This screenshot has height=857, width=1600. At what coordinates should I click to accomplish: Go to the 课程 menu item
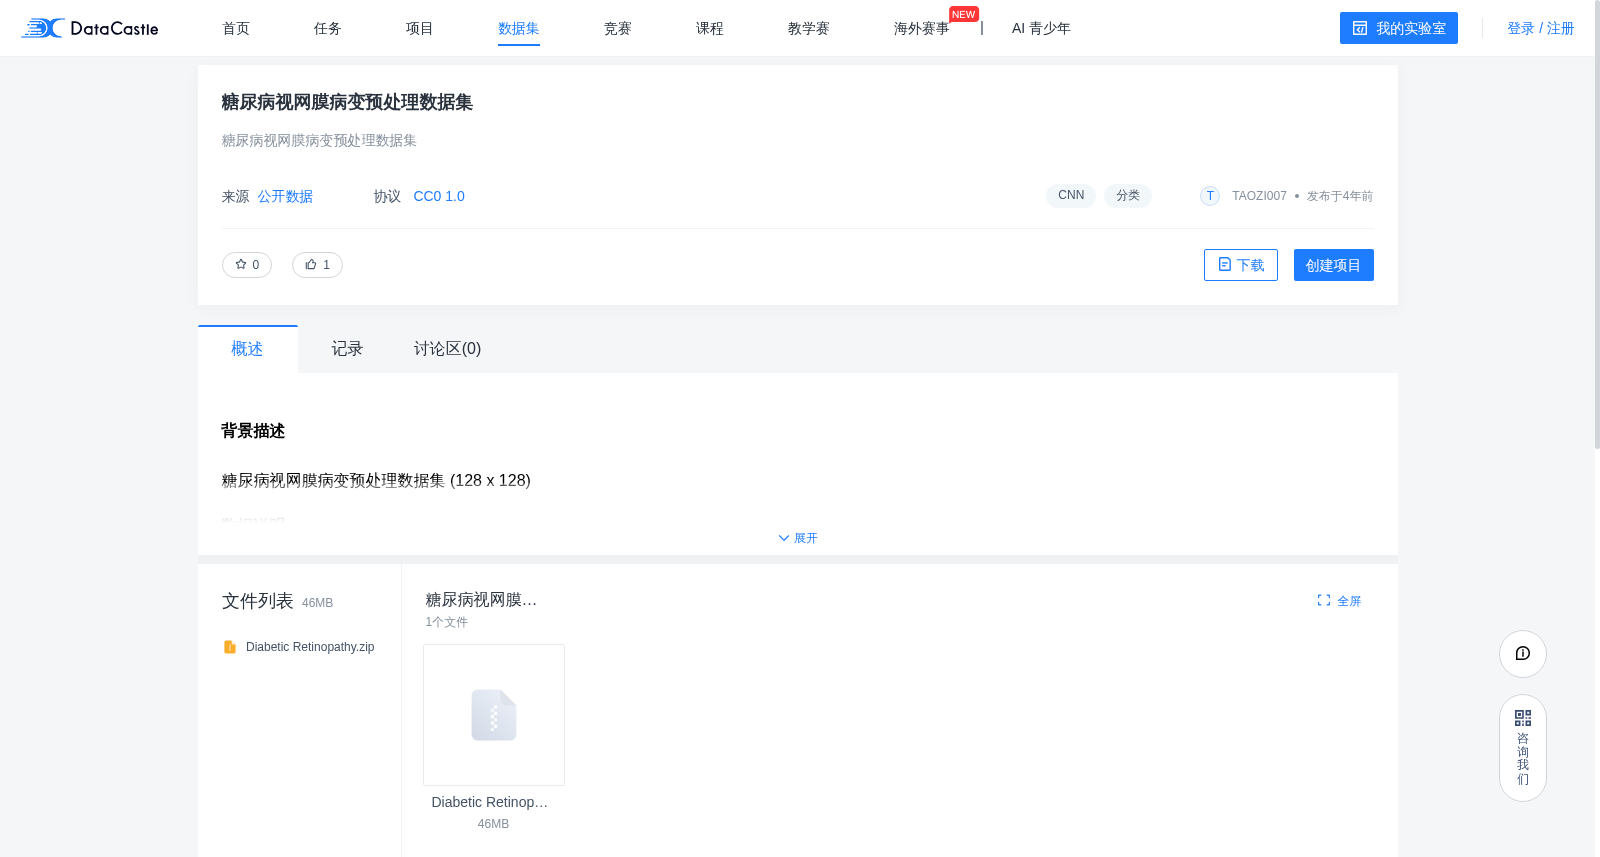tap(710, 28)
